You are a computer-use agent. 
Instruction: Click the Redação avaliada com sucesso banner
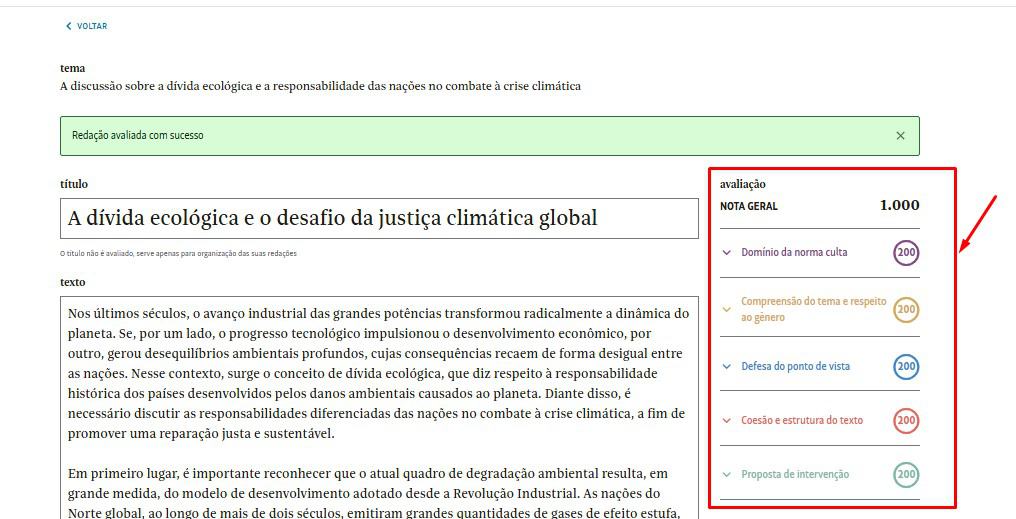[x=400, y=136]
